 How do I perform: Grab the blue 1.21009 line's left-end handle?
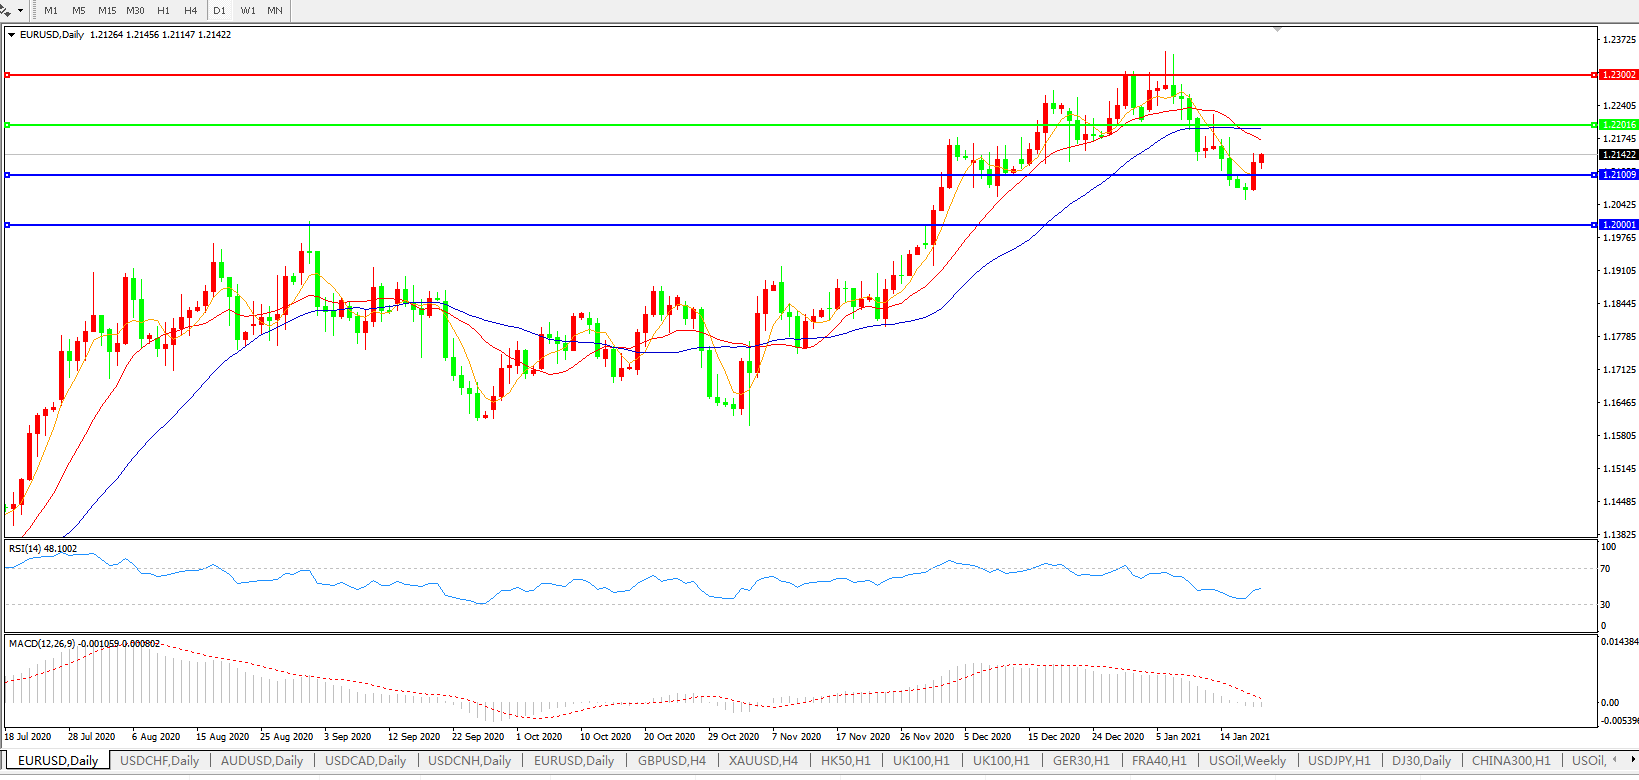click(x=8, y=175)
